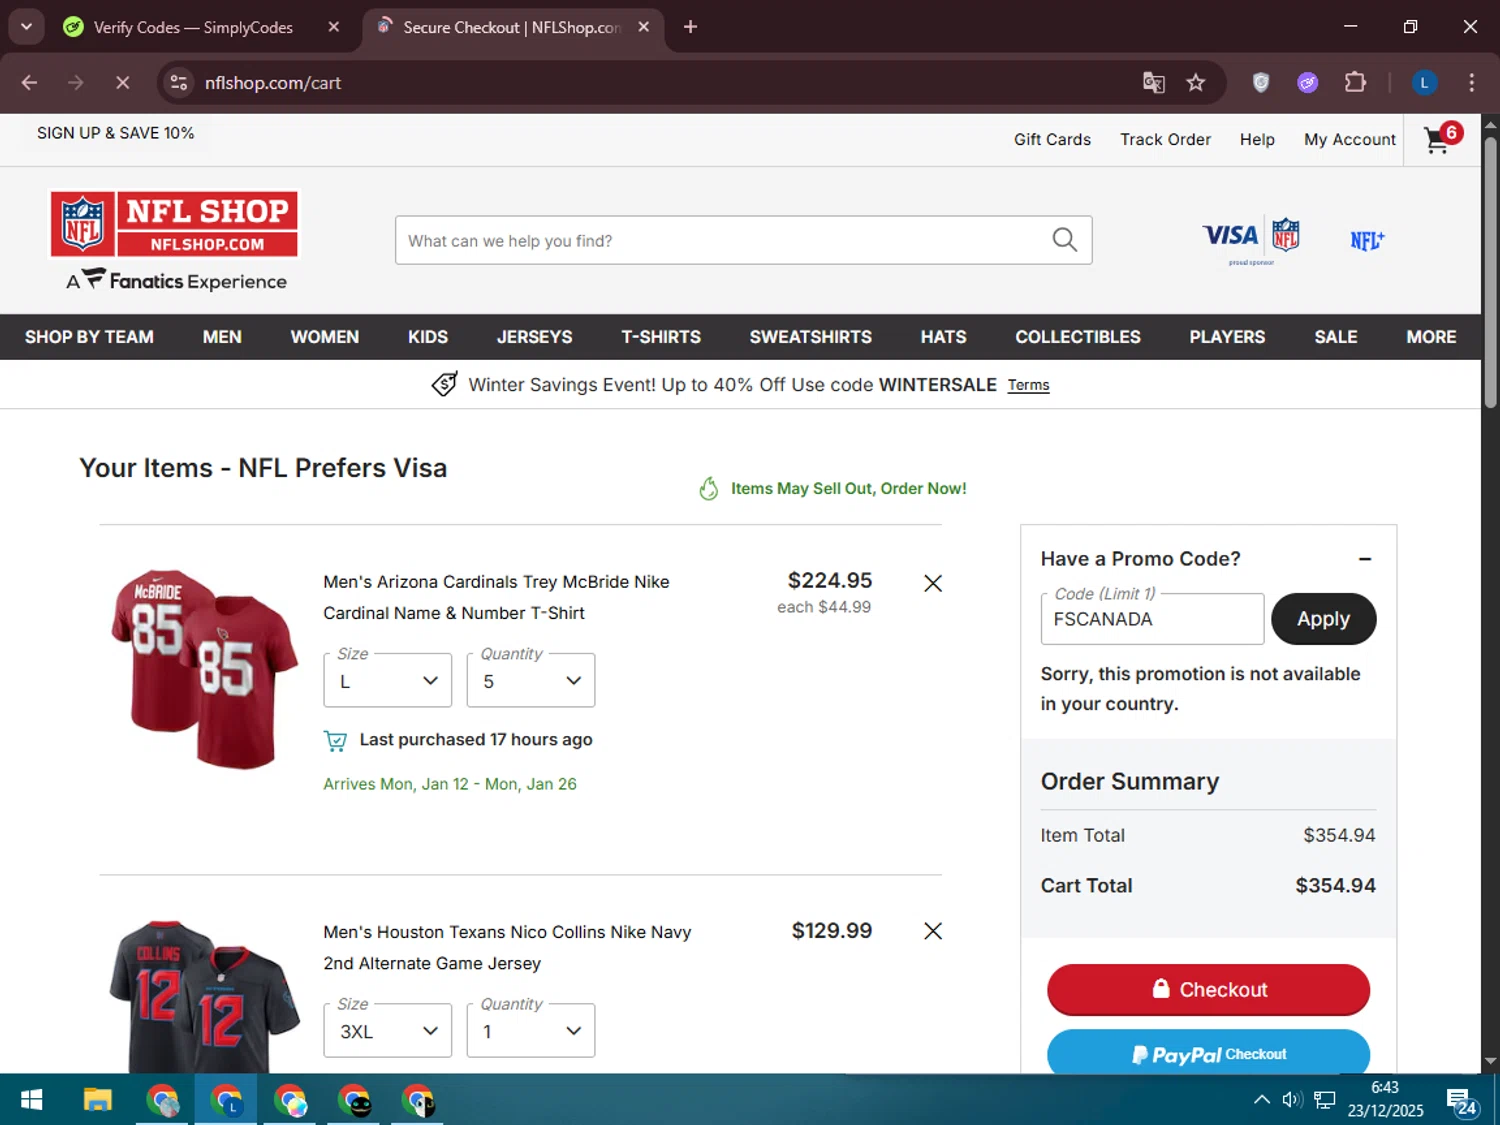Image resolution: width=1500 pixels, height=1125 pixels.
Task: Open the notification center icon
Action: pos(1461,1101)
